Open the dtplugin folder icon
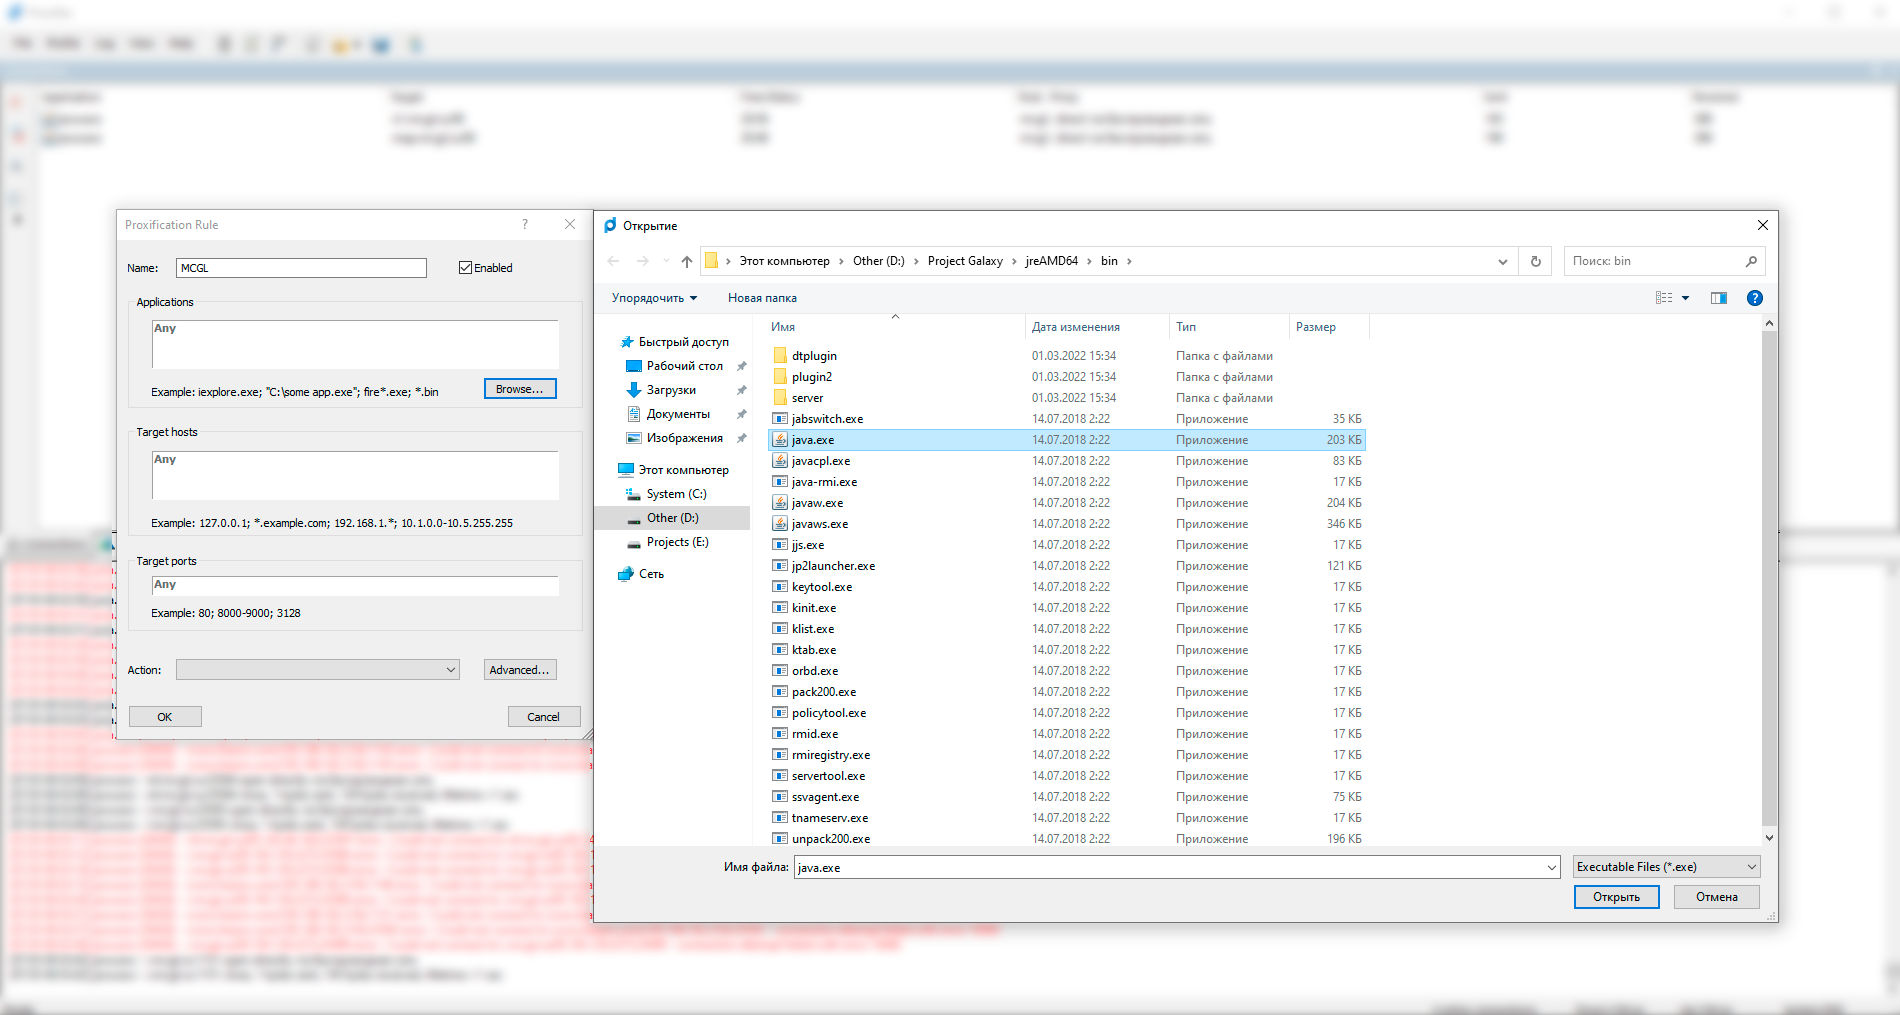 tap(780, 356)
